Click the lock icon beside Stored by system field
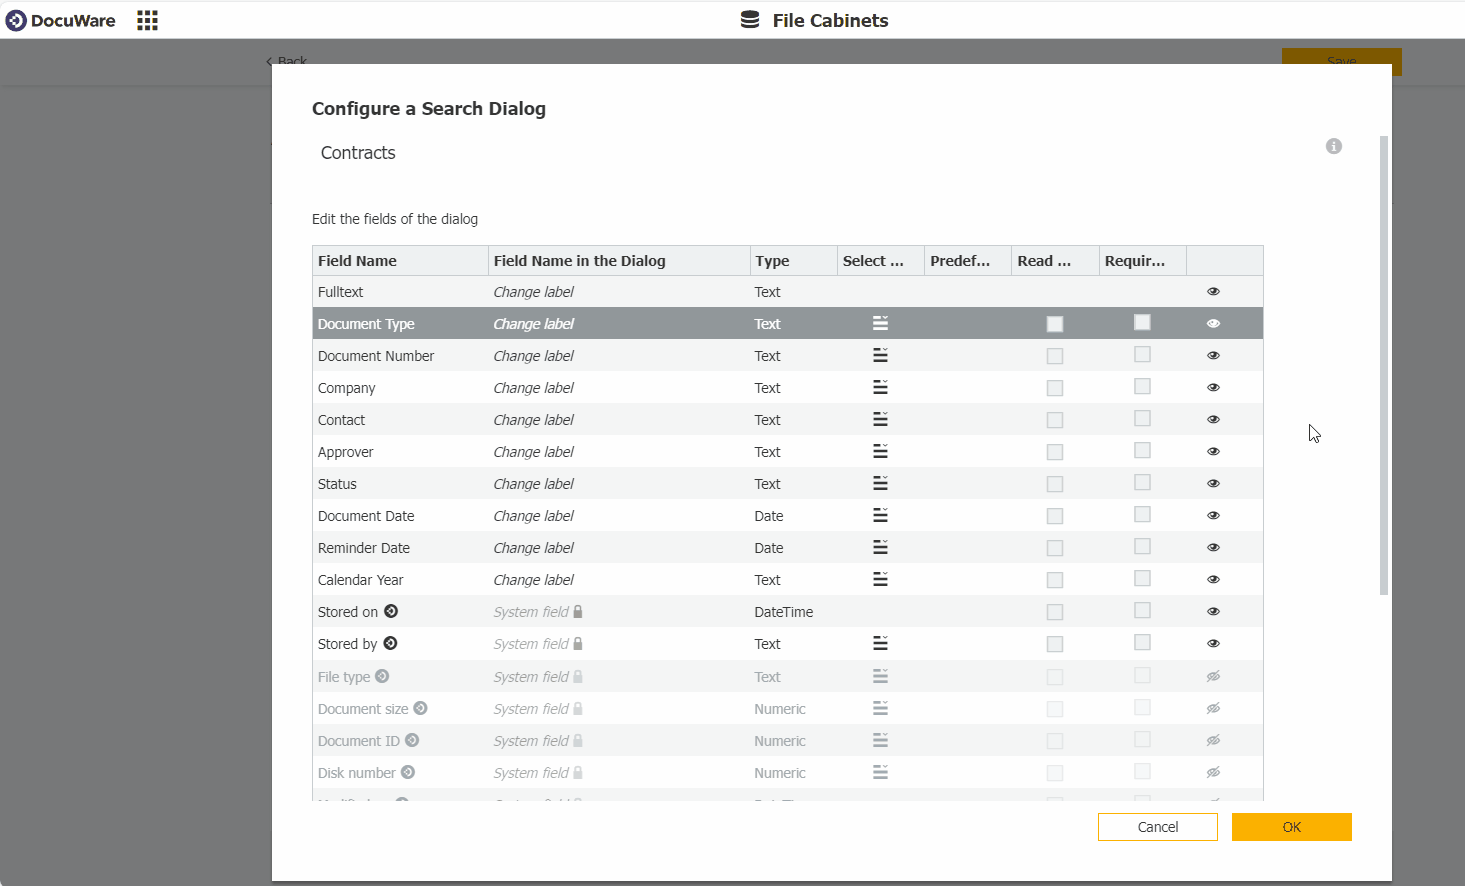The image size is (1465, 886). coord(580,643)
